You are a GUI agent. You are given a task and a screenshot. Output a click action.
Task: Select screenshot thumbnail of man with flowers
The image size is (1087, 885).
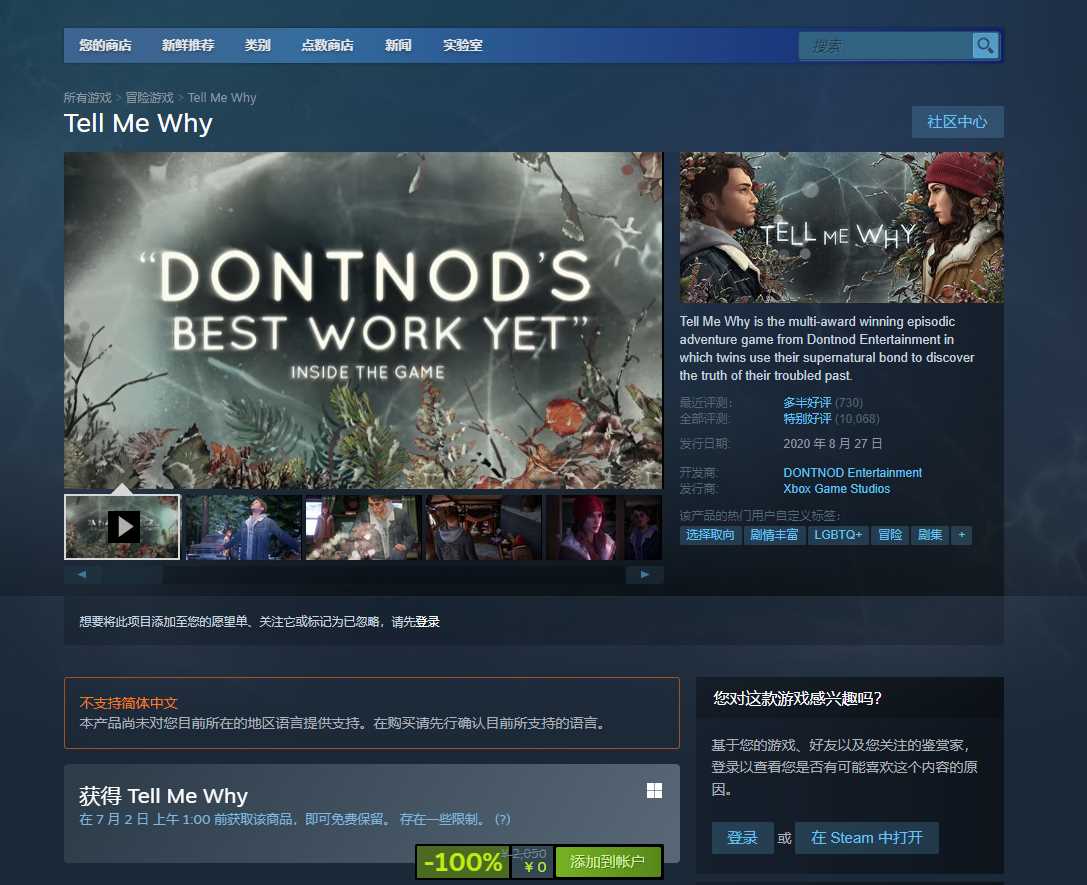363,527
